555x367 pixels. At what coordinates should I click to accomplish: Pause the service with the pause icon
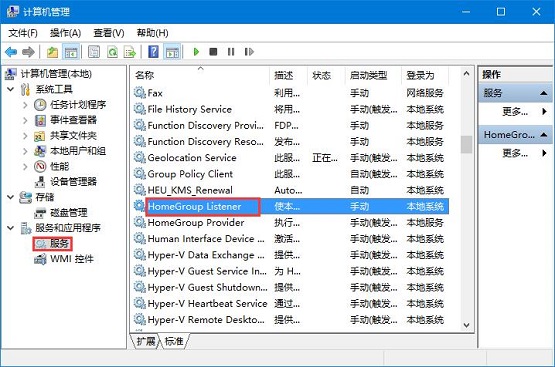coord(231,52)
